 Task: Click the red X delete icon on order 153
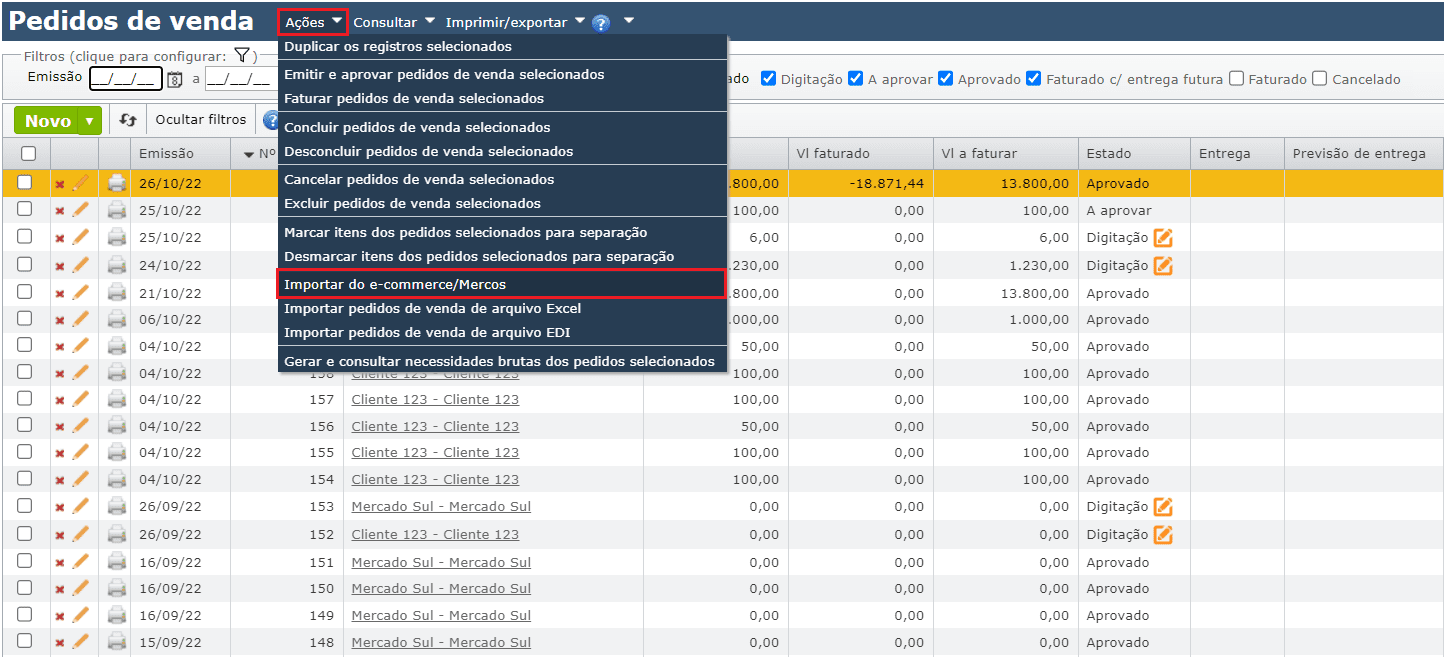pyautogui.click(x=59, y=507)
